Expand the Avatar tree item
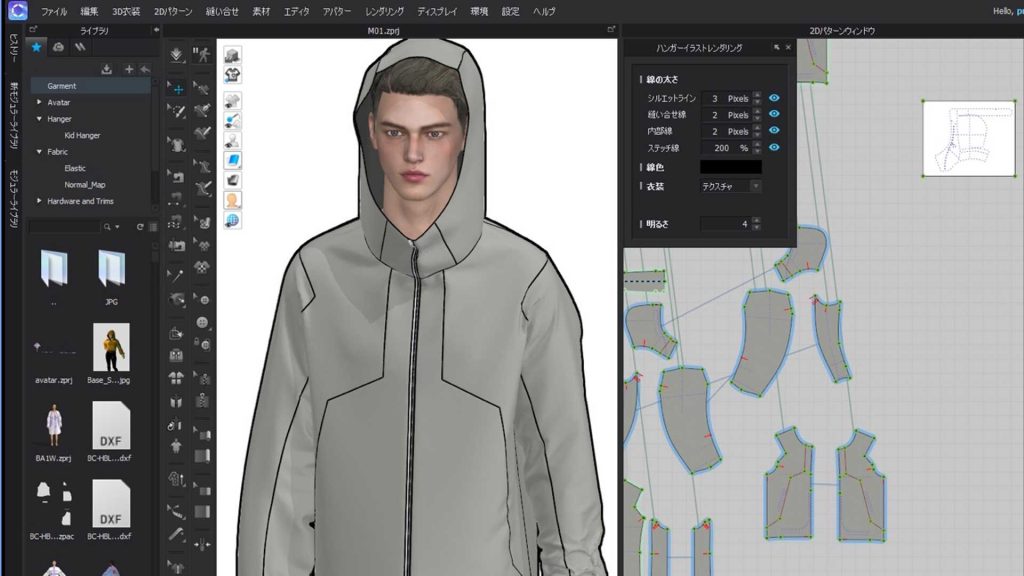This screenshot has height=576, width=1024. (x=39, y=102)
